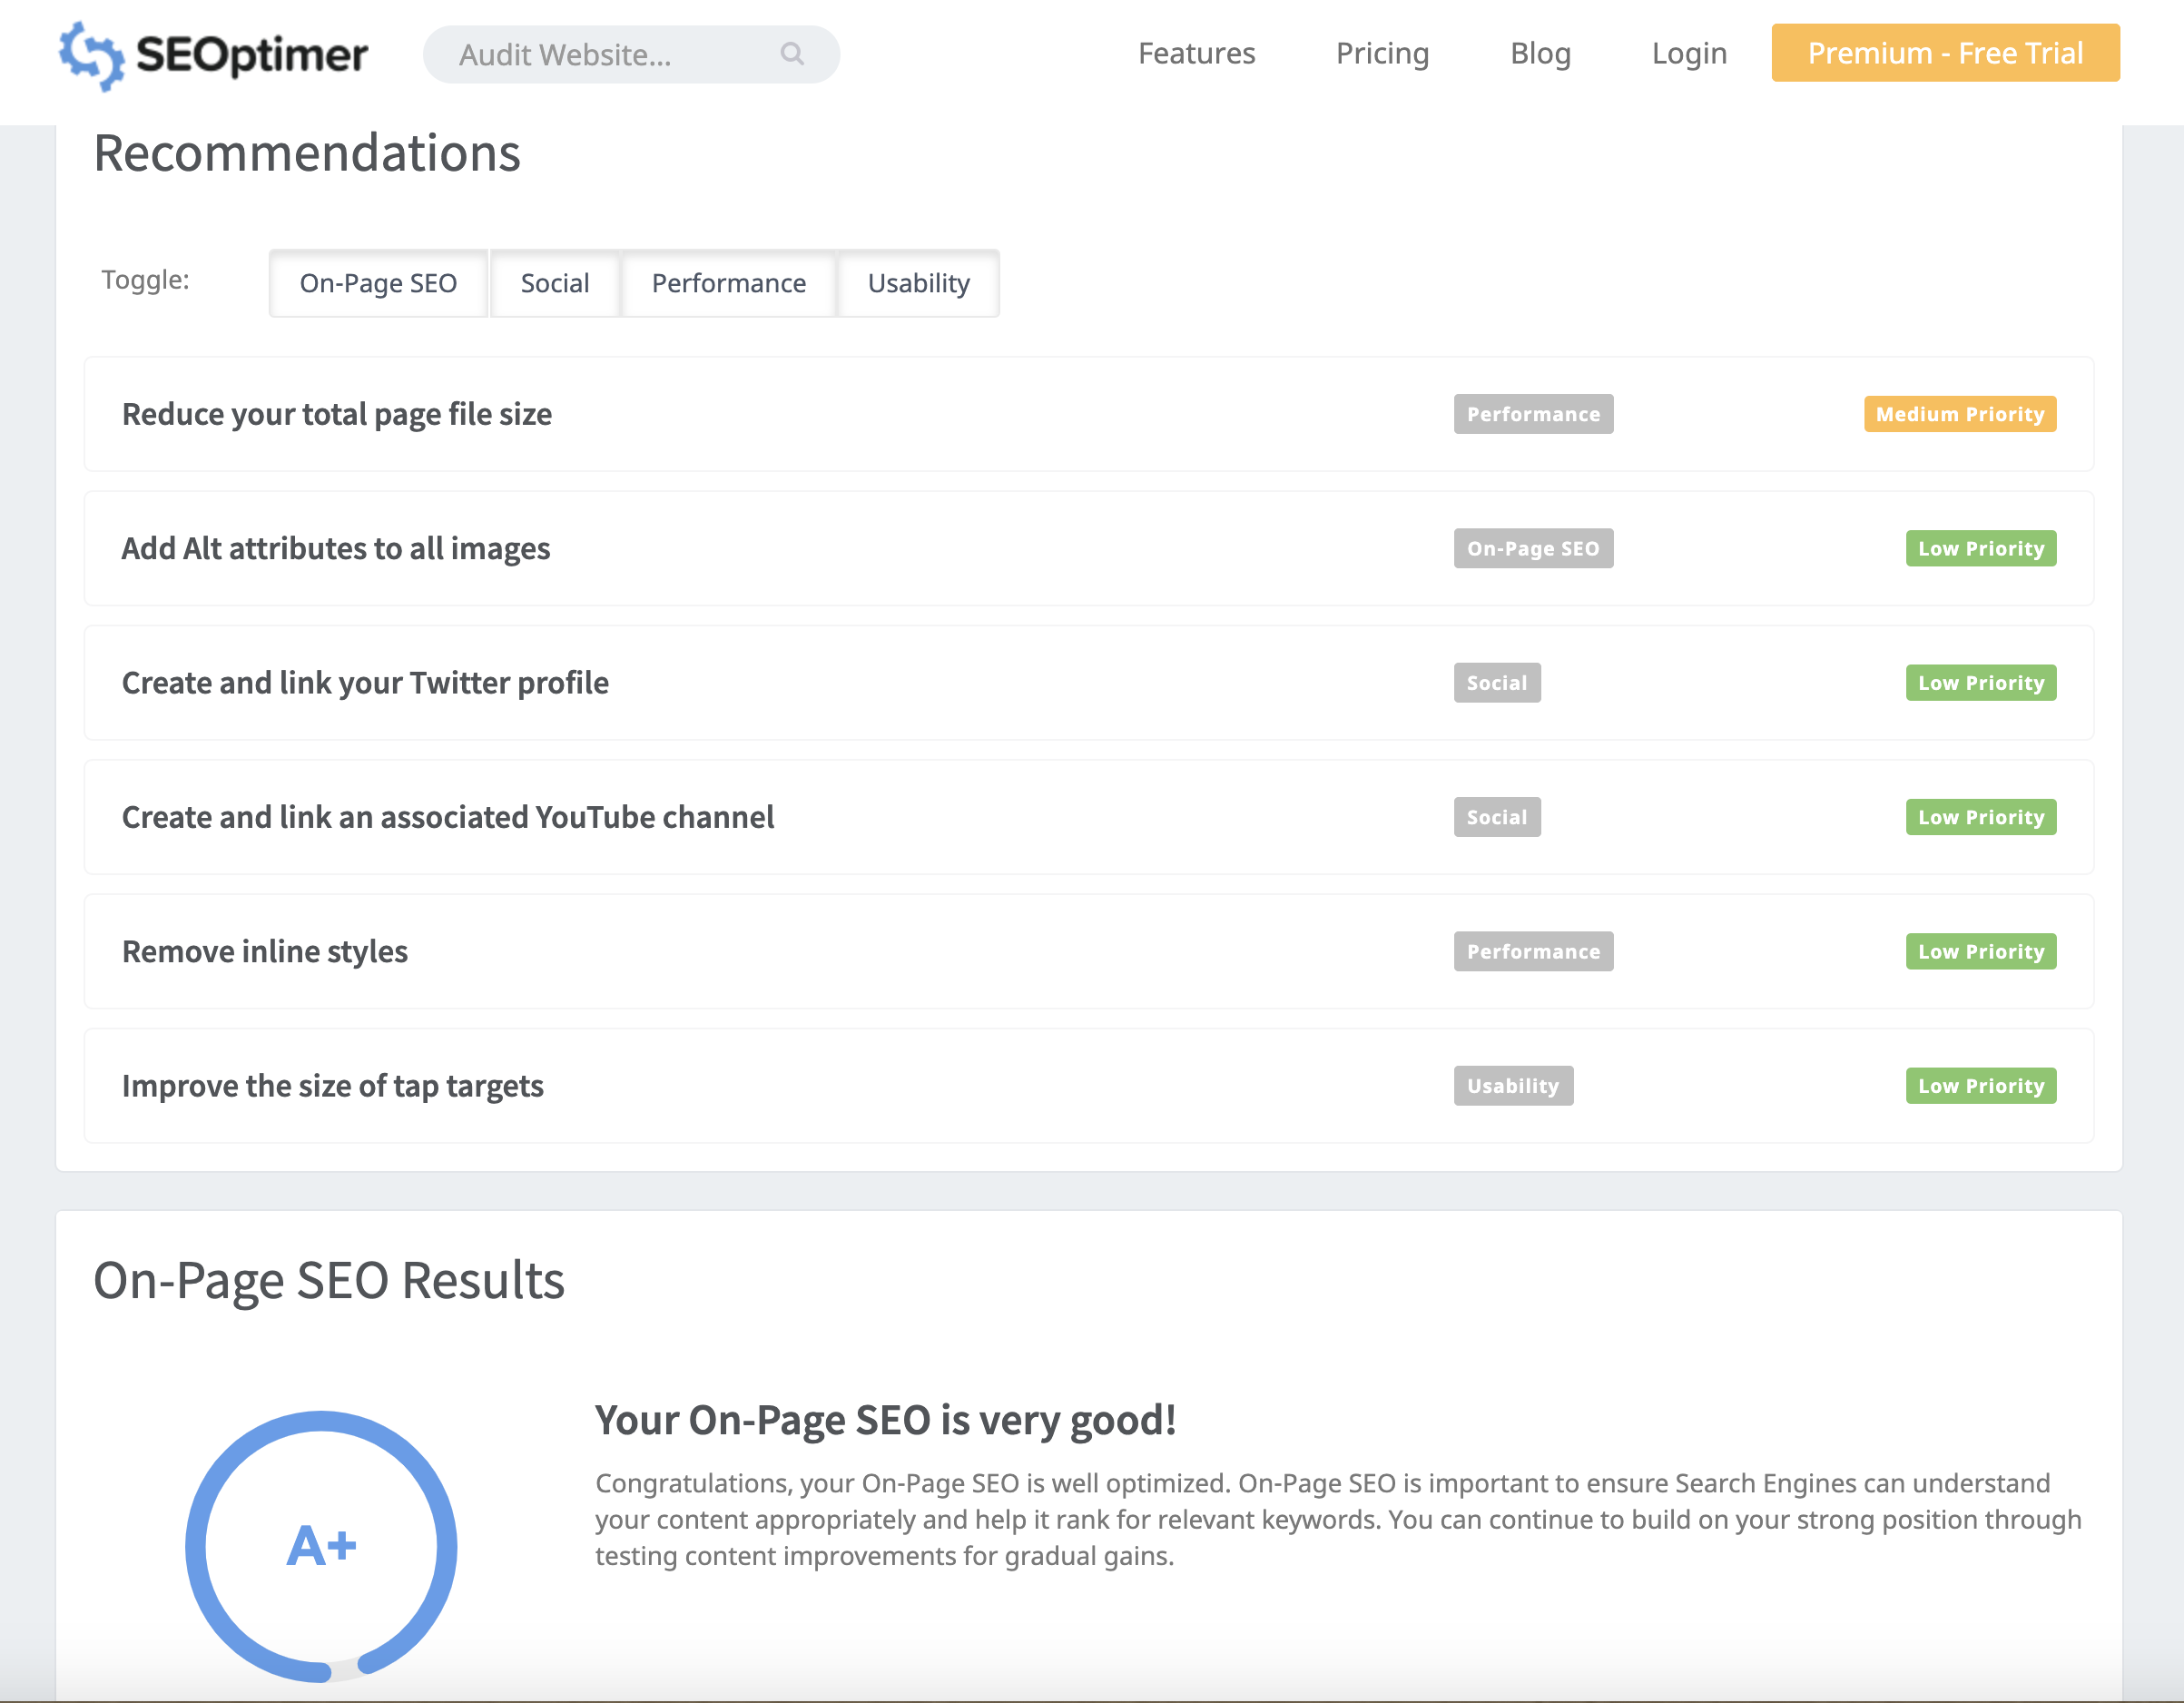Expand the YouTube channel recommendation
This screenshot has height=1703, width=2184.
tap(448, 817)
